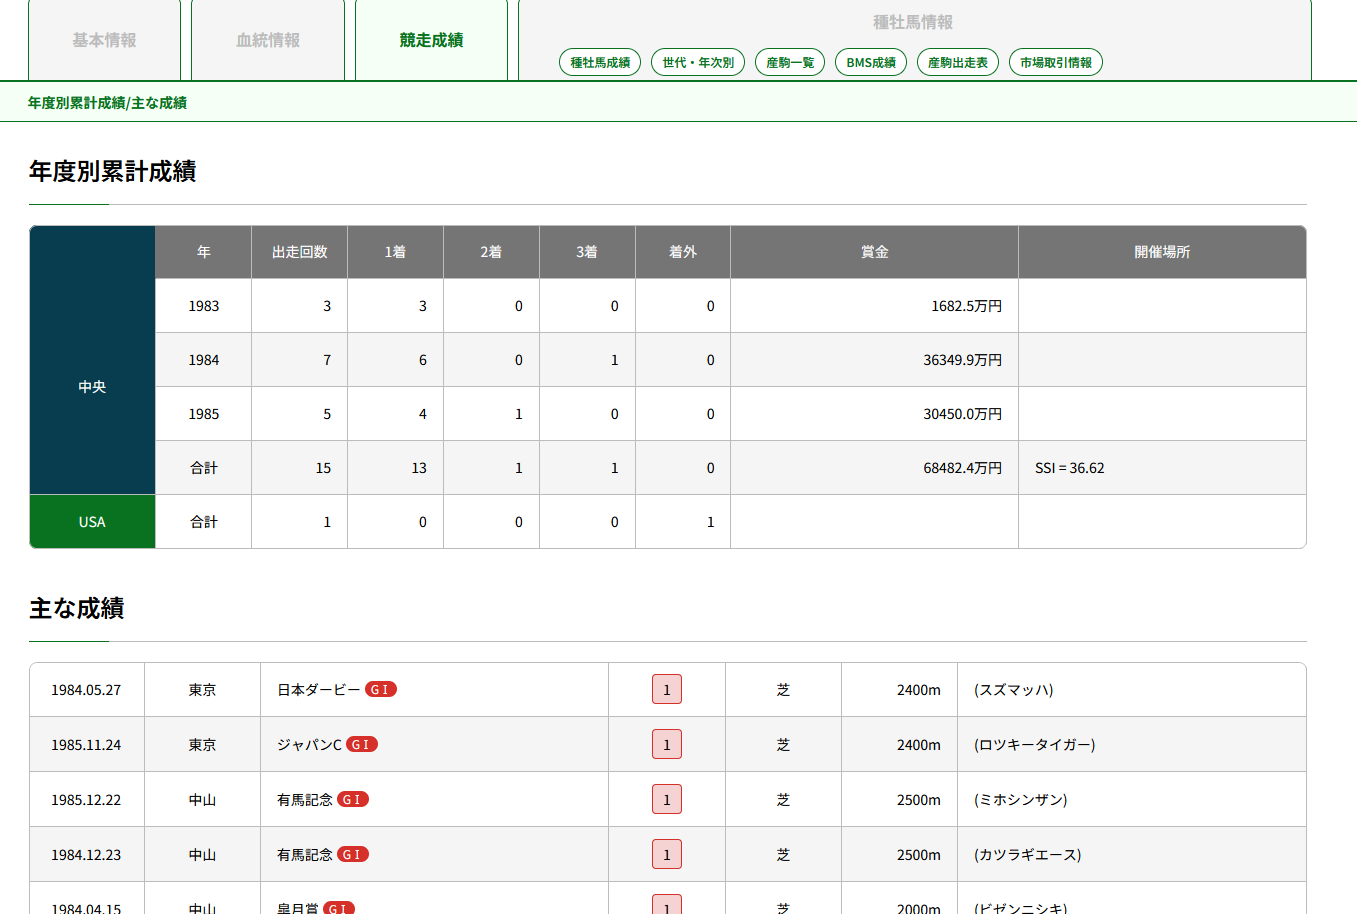Click the 1着 column header

coord(395,252)
